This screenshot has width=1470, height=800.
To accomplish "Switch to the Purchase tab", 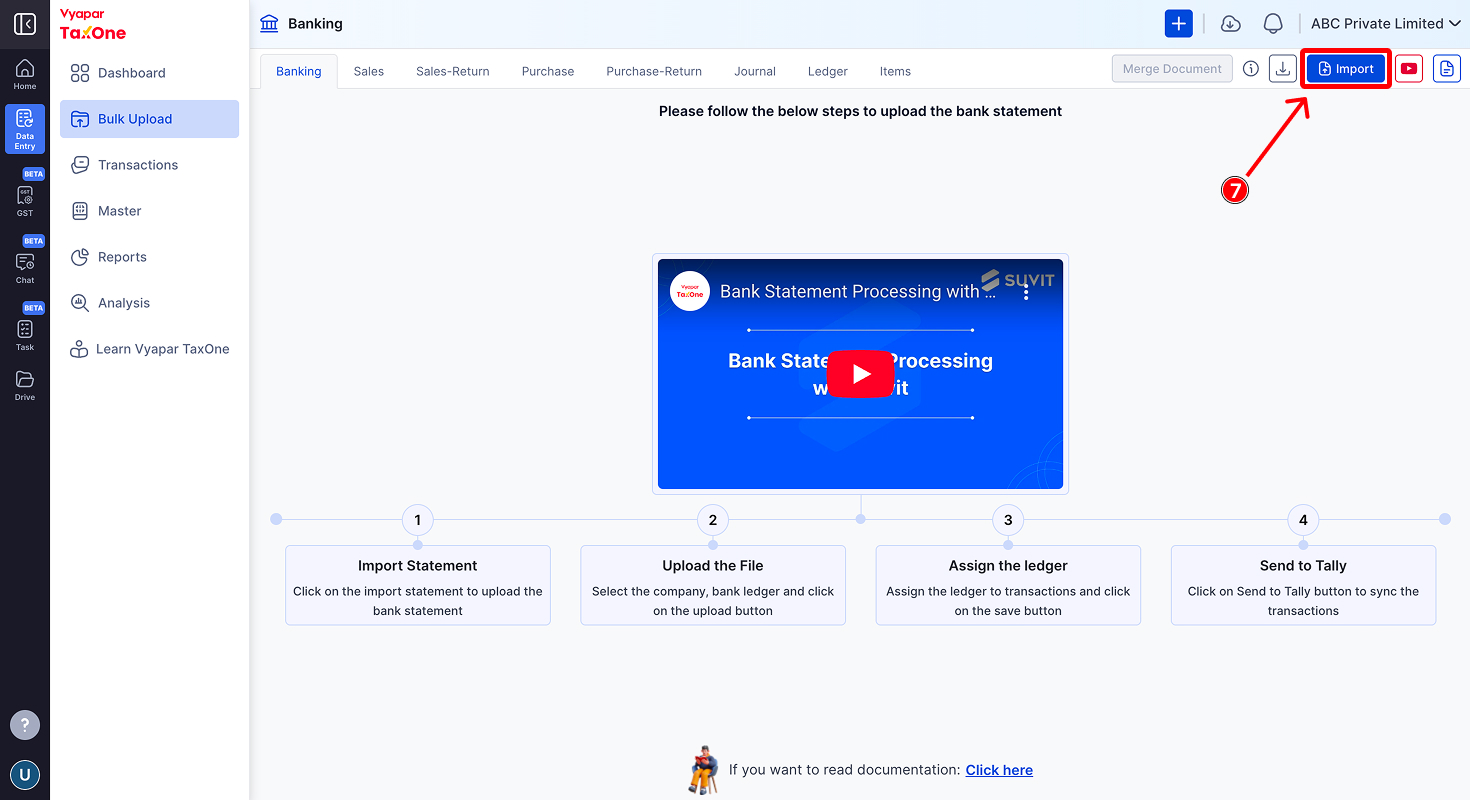I will click(548, 71).
